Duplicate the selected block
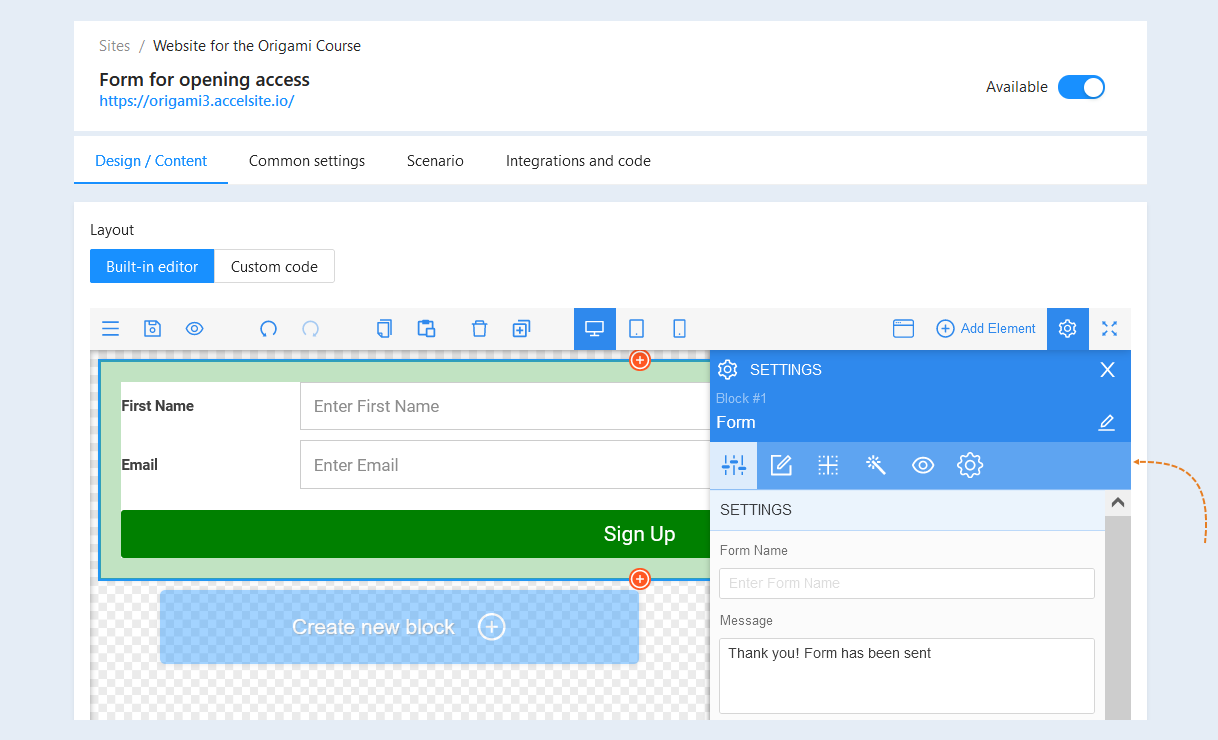The height and width of the screenshot is (740, 1218). pyautogui.click(x=521, y=329)
